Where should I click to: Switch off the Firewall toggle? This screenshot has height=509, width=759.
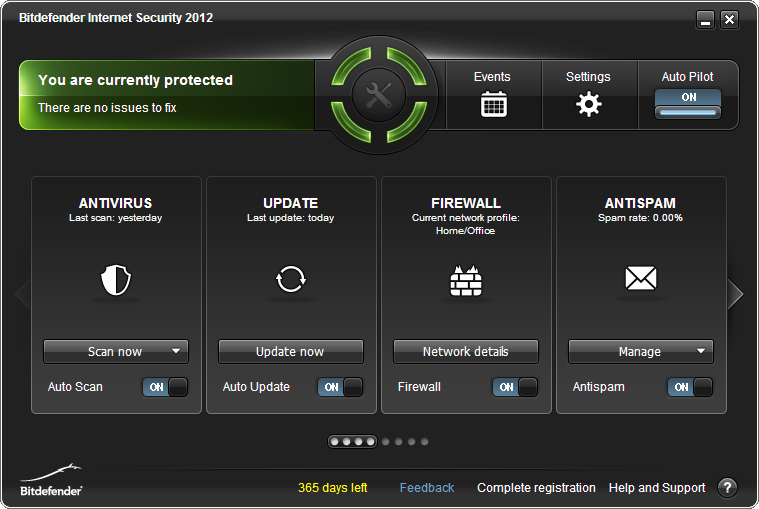[515, 387]
